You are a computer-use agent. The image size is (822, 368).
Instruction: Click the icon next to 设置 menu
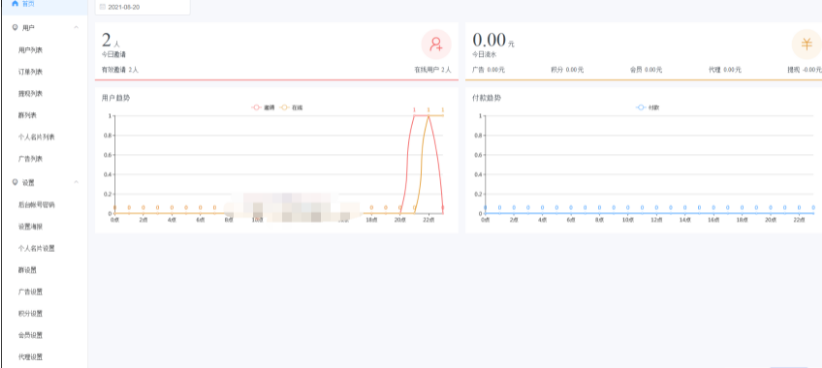point(15,182)
